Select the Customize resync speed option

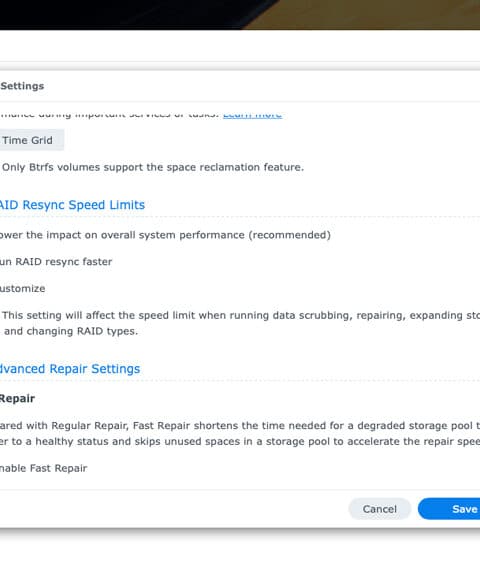22,289
